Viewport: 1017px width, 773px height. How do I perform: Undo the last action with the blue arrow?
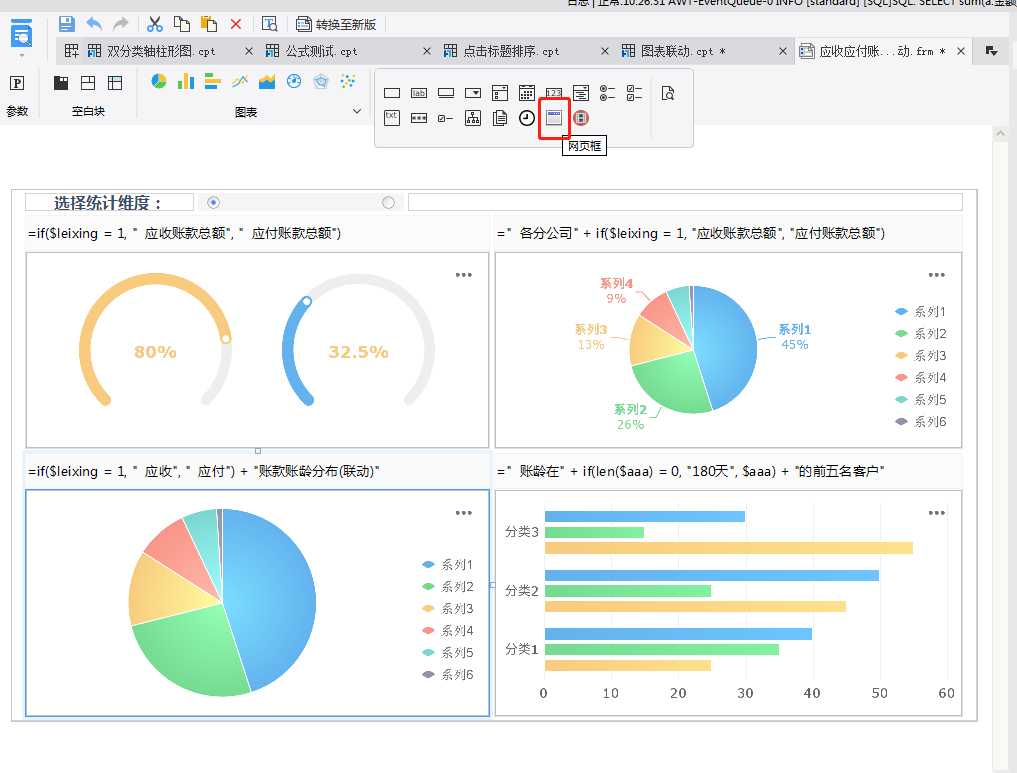point(94,25)
